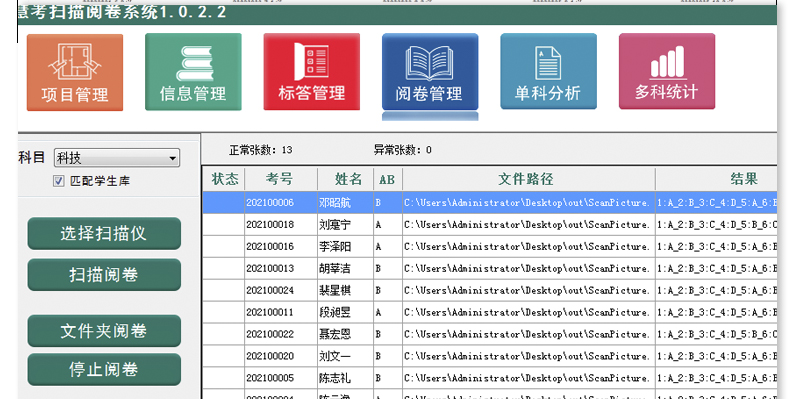Viewport: 790px width, 399px height.
Task: Click the AB value in row 202100013
Action: 378,269
